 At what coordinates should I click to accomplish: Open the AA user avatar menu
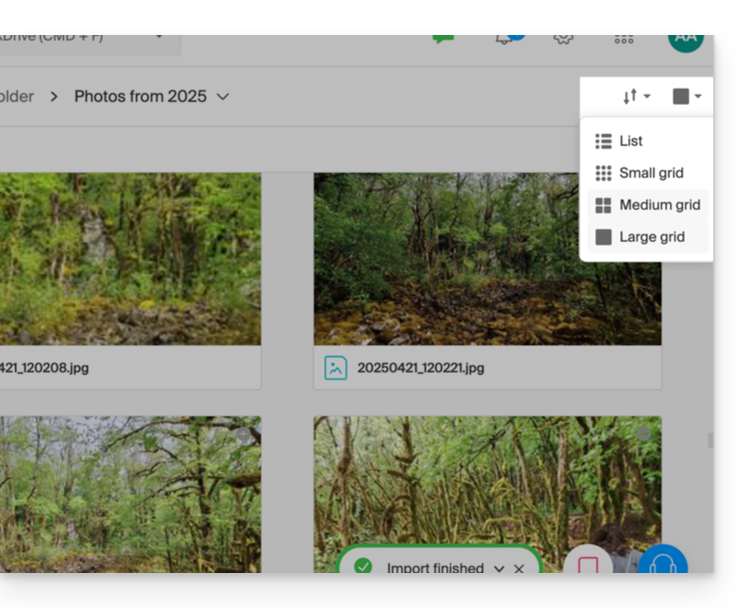(x=685, y=42)
